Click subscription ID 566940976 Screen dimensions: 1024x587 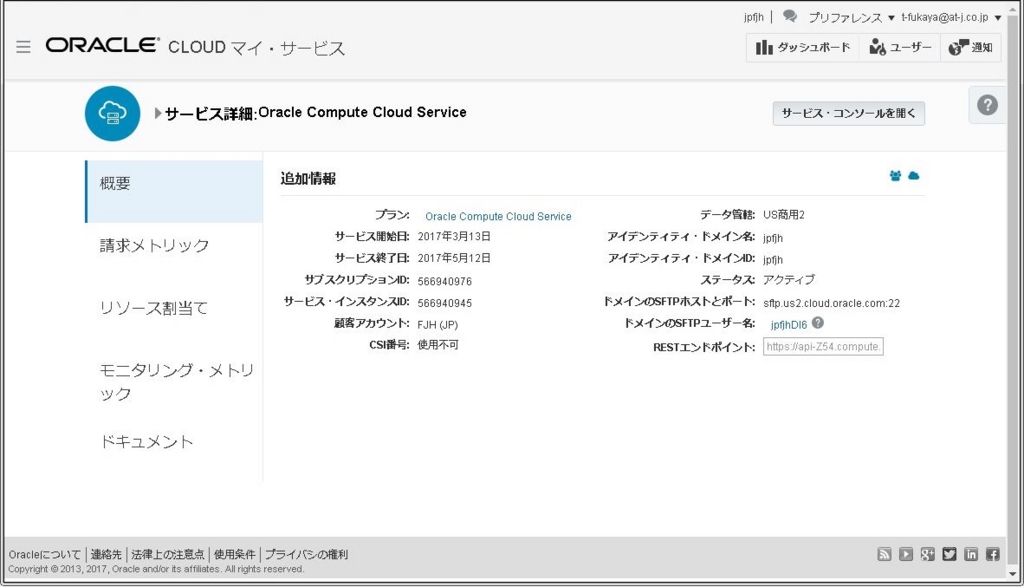point(444,281)
